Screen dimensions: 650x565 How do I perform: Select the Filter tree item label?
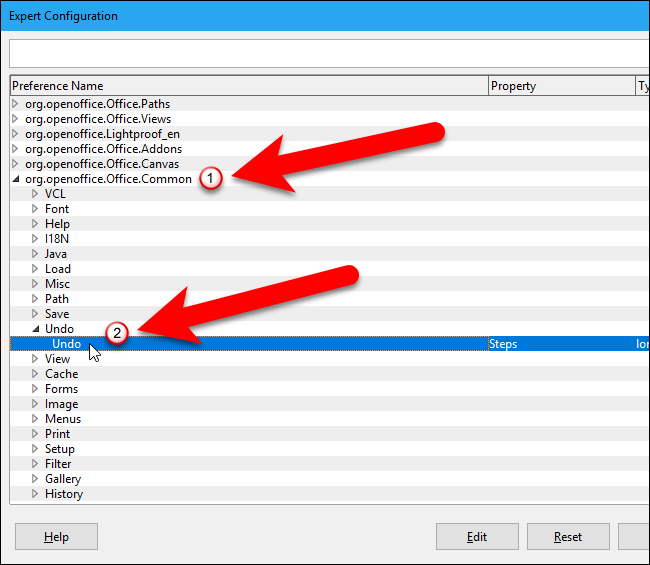click(58, 464)
